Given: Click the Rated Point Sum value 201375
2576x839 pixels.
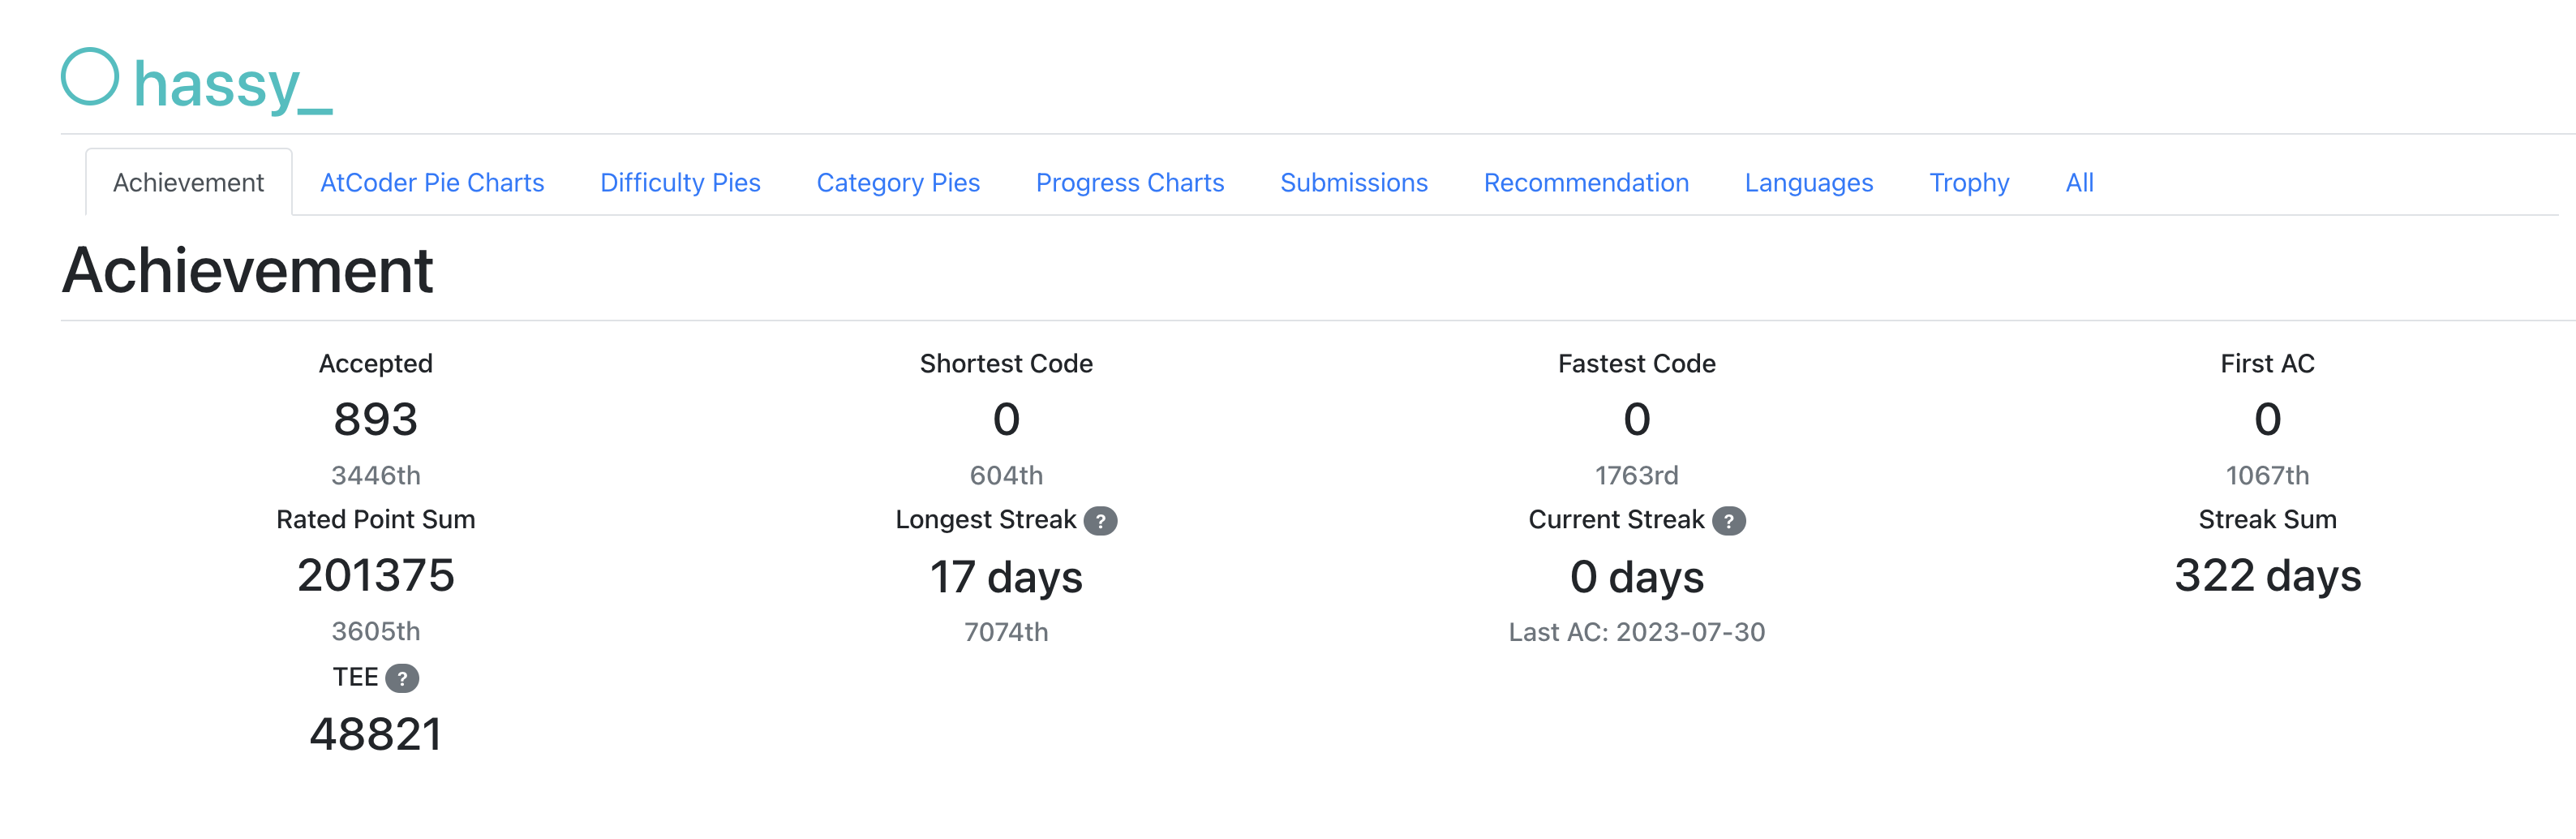Looking at the screenshot, I should (x=376, y=575).
